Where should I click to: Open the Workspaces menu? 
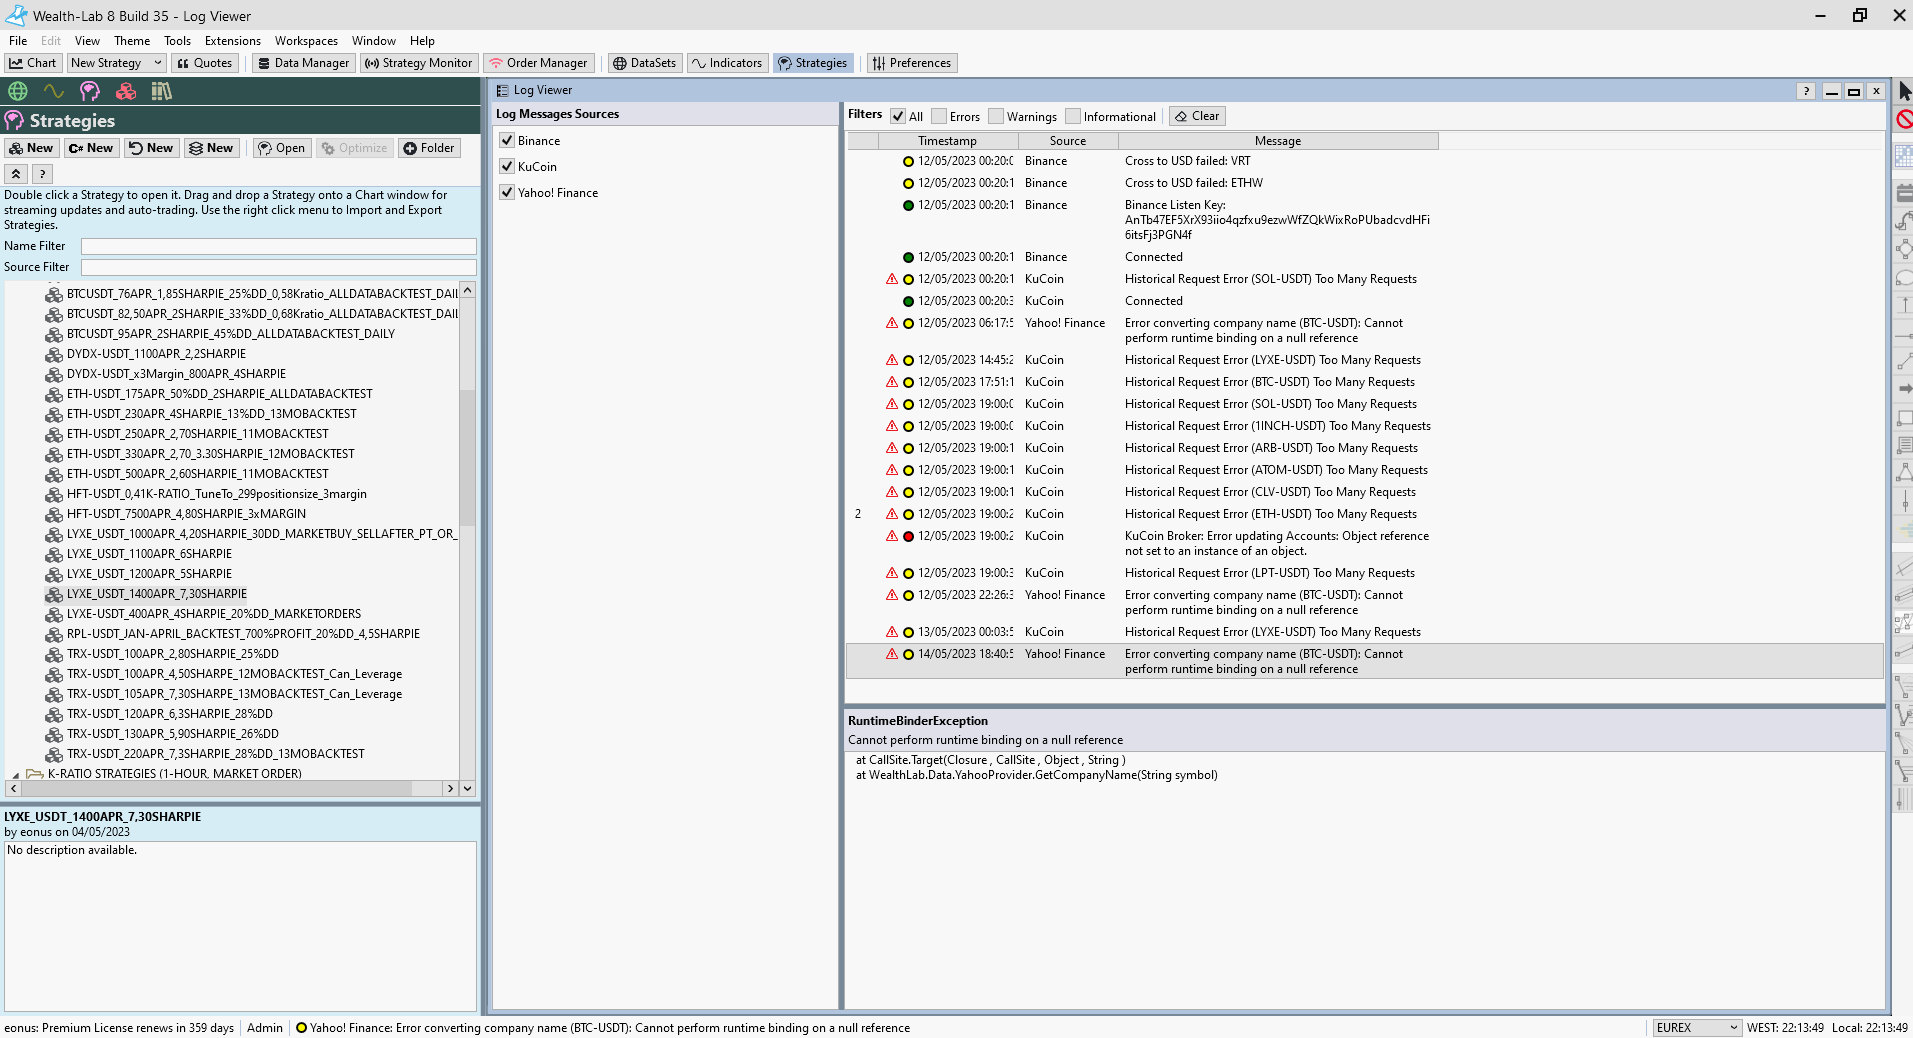pos(306,41)
